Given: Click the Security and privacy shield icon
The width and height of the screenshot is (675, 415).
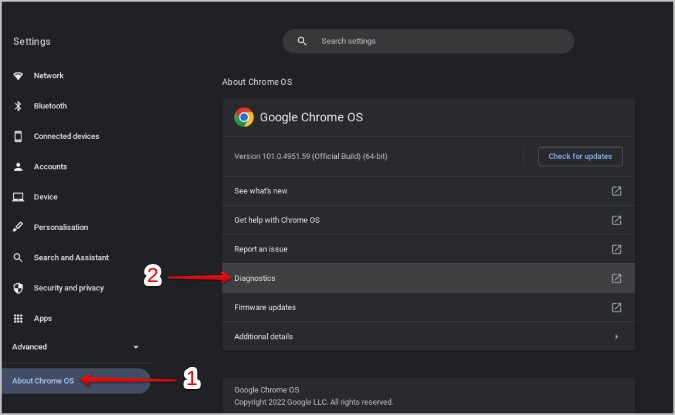Looking at the screenshot, I should point(17,288).
